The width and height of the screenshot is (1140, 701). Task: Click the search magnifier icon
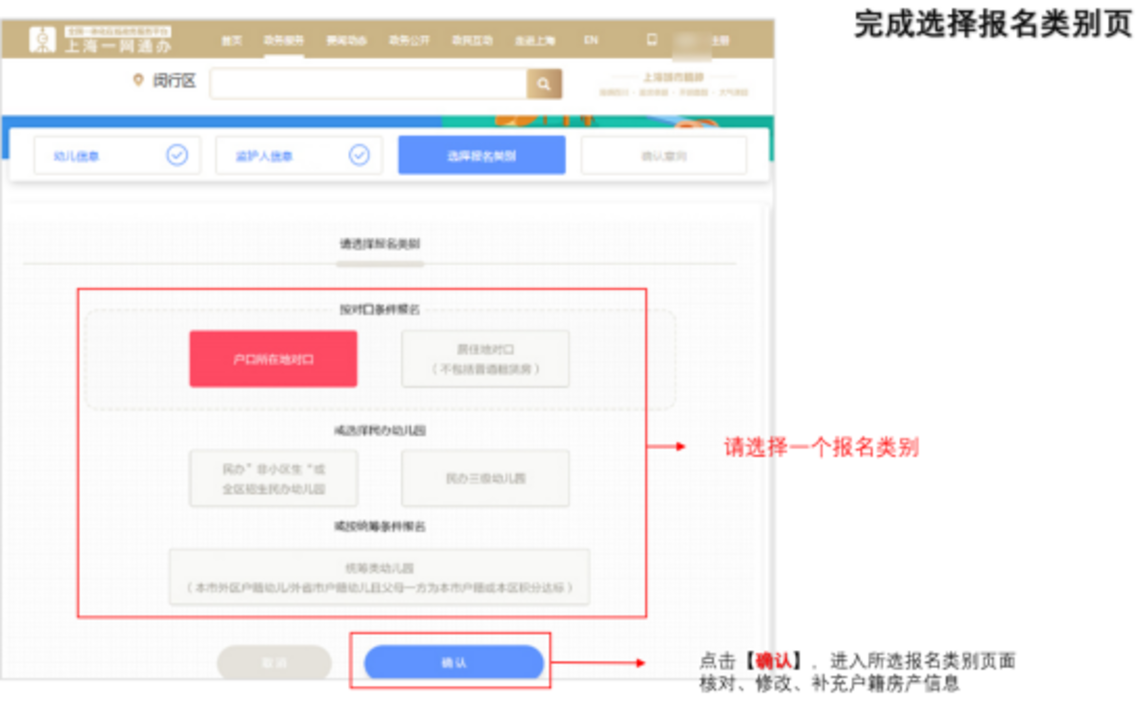542,84
